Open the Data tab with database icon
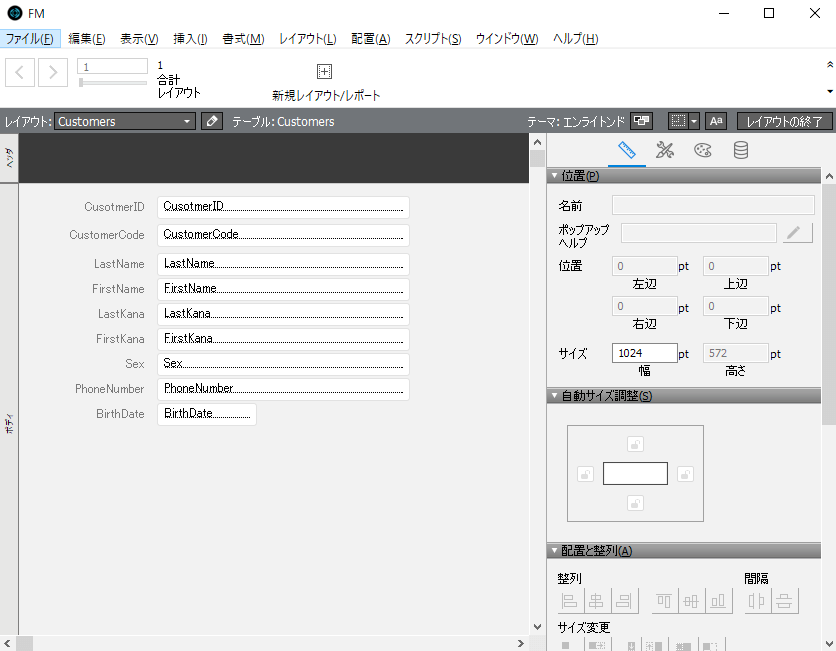 [x=741, y=151]
